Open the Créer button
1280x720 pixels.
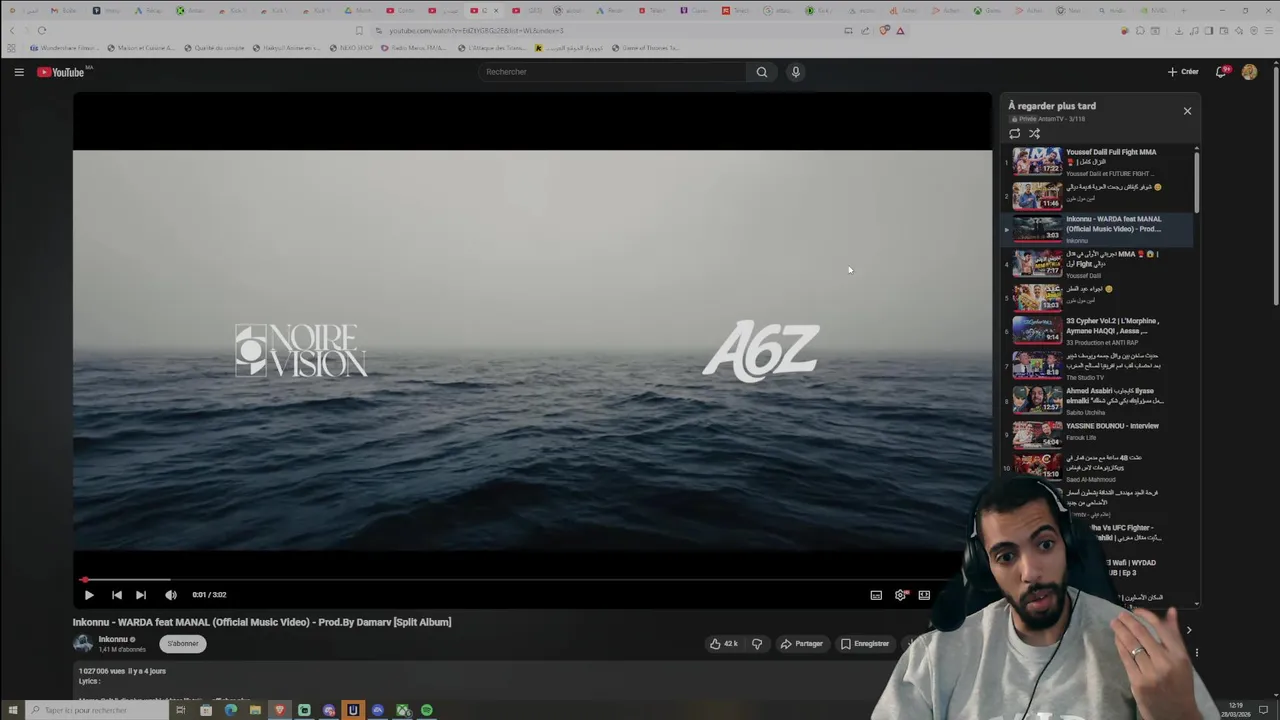(1183, 72)
